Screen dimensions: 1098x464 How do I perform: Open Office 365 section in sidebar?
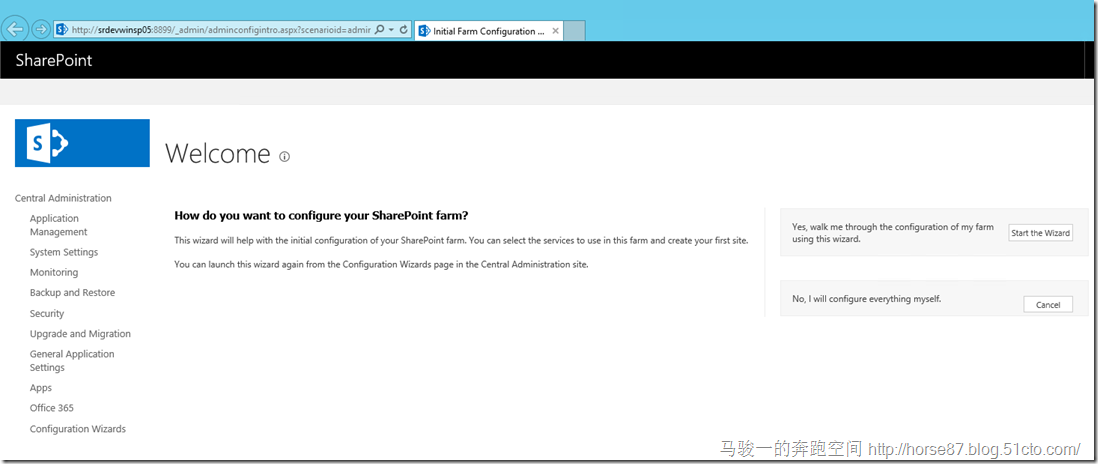pyautogui.click(x=52, y=408)
